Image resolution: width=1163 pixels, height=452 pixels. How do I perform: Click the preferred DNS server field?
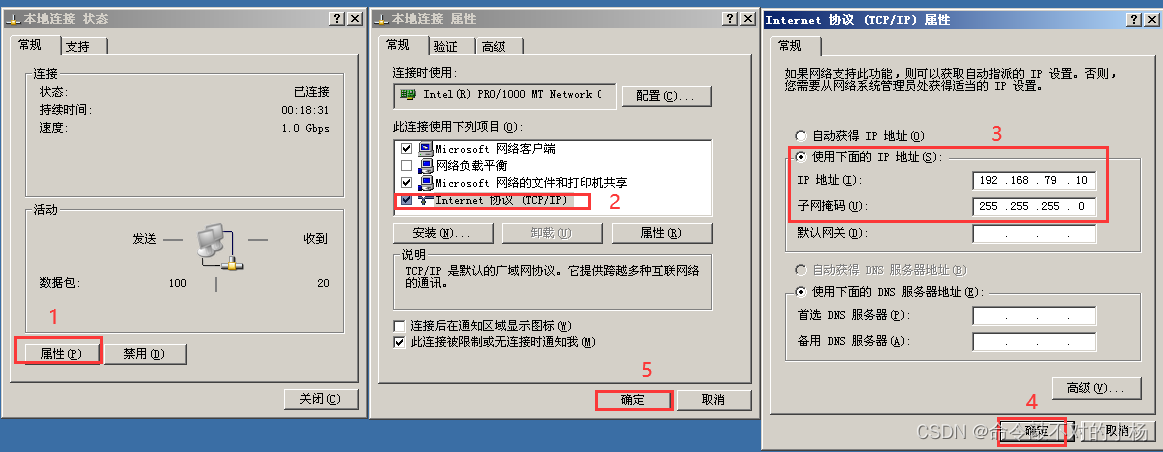[x=1034, y=315]
